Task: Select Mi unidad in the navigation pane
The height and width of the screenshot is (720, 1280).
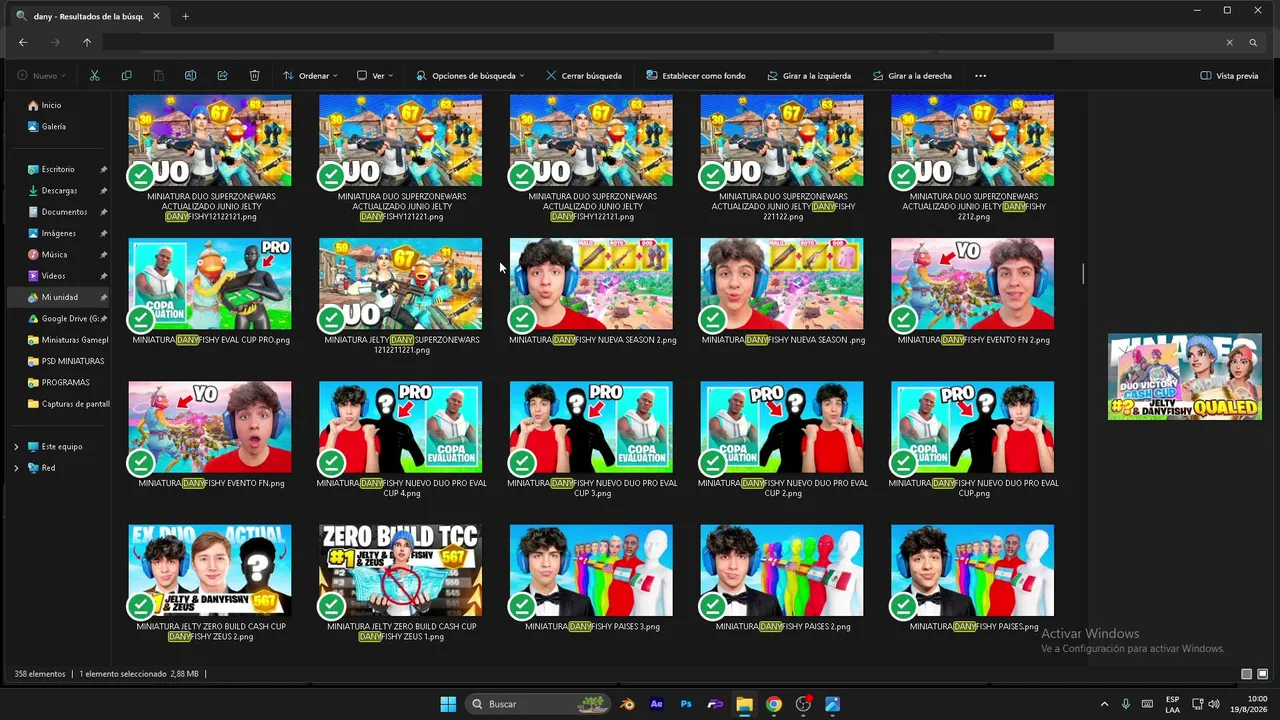Action: coord(59,298)
